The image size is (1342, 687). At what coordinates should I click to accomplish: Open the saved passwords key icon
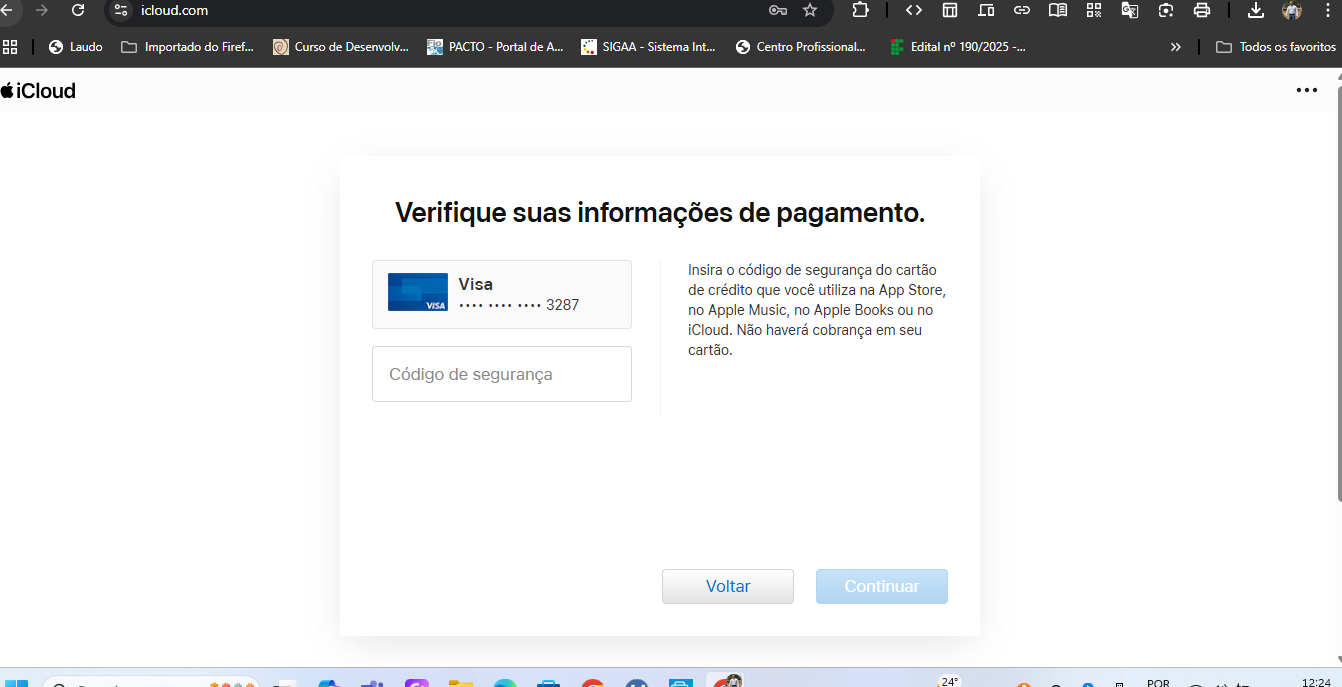[x=778, y=10]
